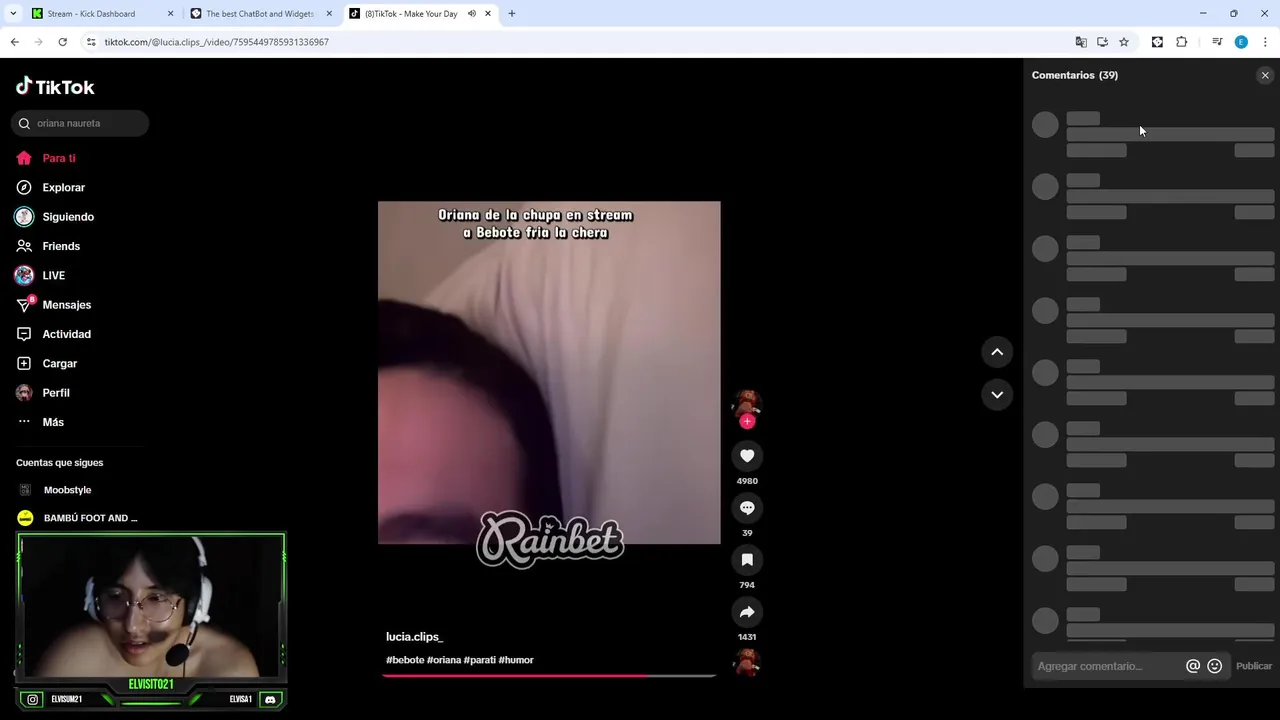Click the address bar URL
1280x720 pixels.
[217, 42]
